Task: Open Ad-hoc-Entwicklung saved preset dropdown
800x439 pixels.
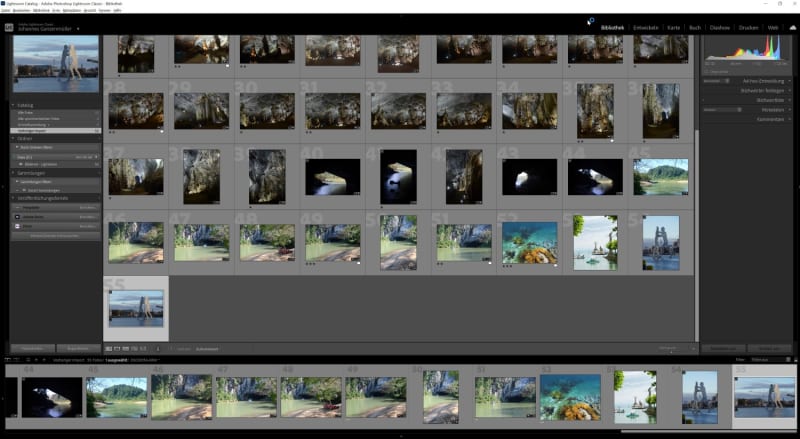Action: 717,81
